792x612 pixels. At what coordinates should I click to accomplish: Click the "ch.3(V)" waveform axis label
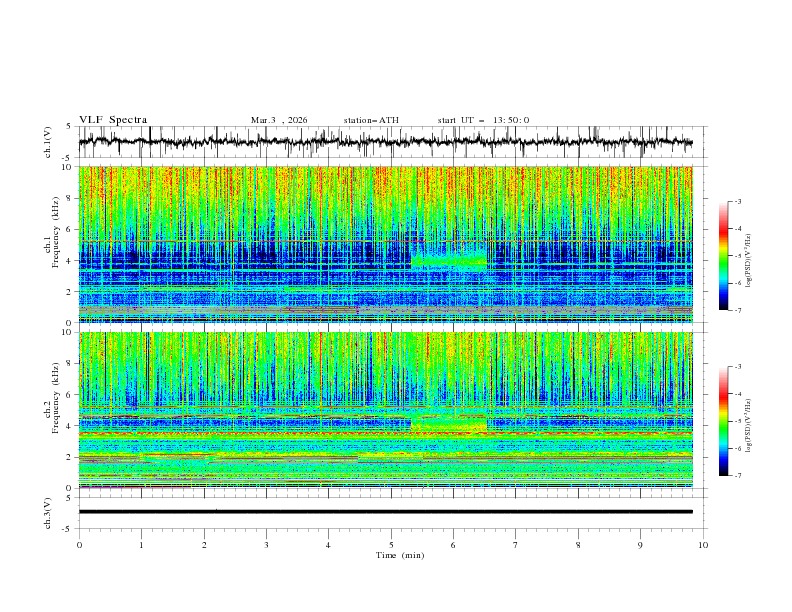[48, 513]
